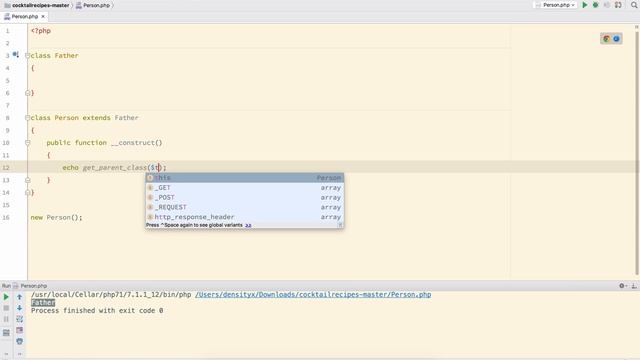Viewport: 640px width, 360px height.
Task: Click line number 12 in gutter
Action: pyautogui.click(x=6, y=168)
